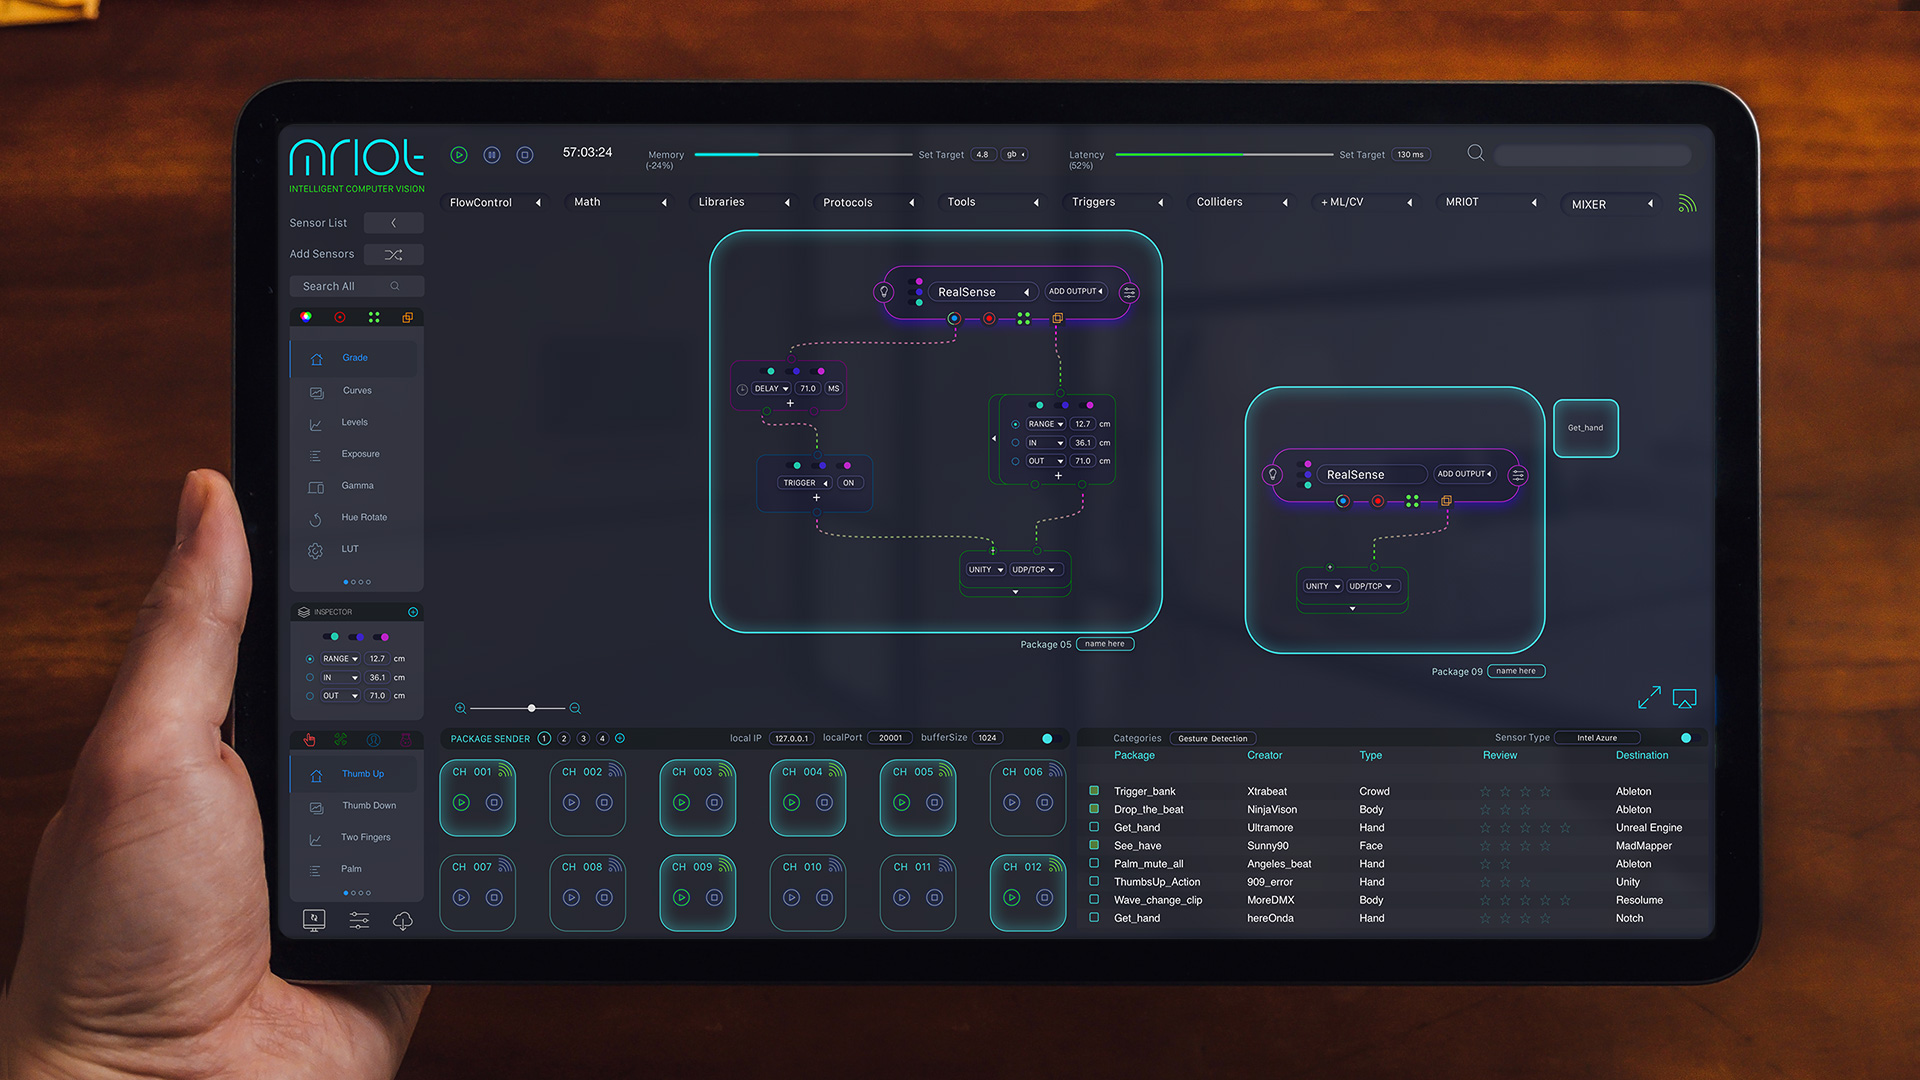This screenshot has height=1080, width=1920.
Task: Open the UDP/TCP dropdown in Package 09
Action: (1371, 587)
